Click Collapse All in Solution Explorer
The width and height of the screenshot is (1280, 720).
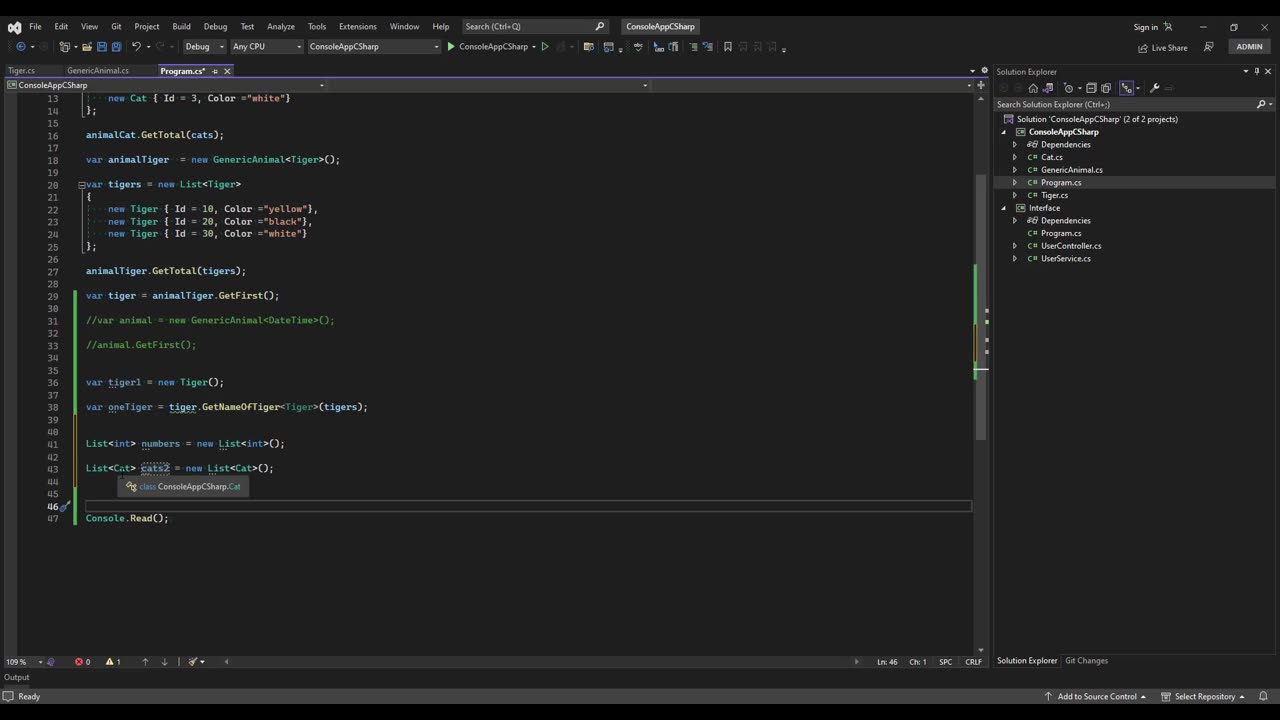pos(1091,88)
